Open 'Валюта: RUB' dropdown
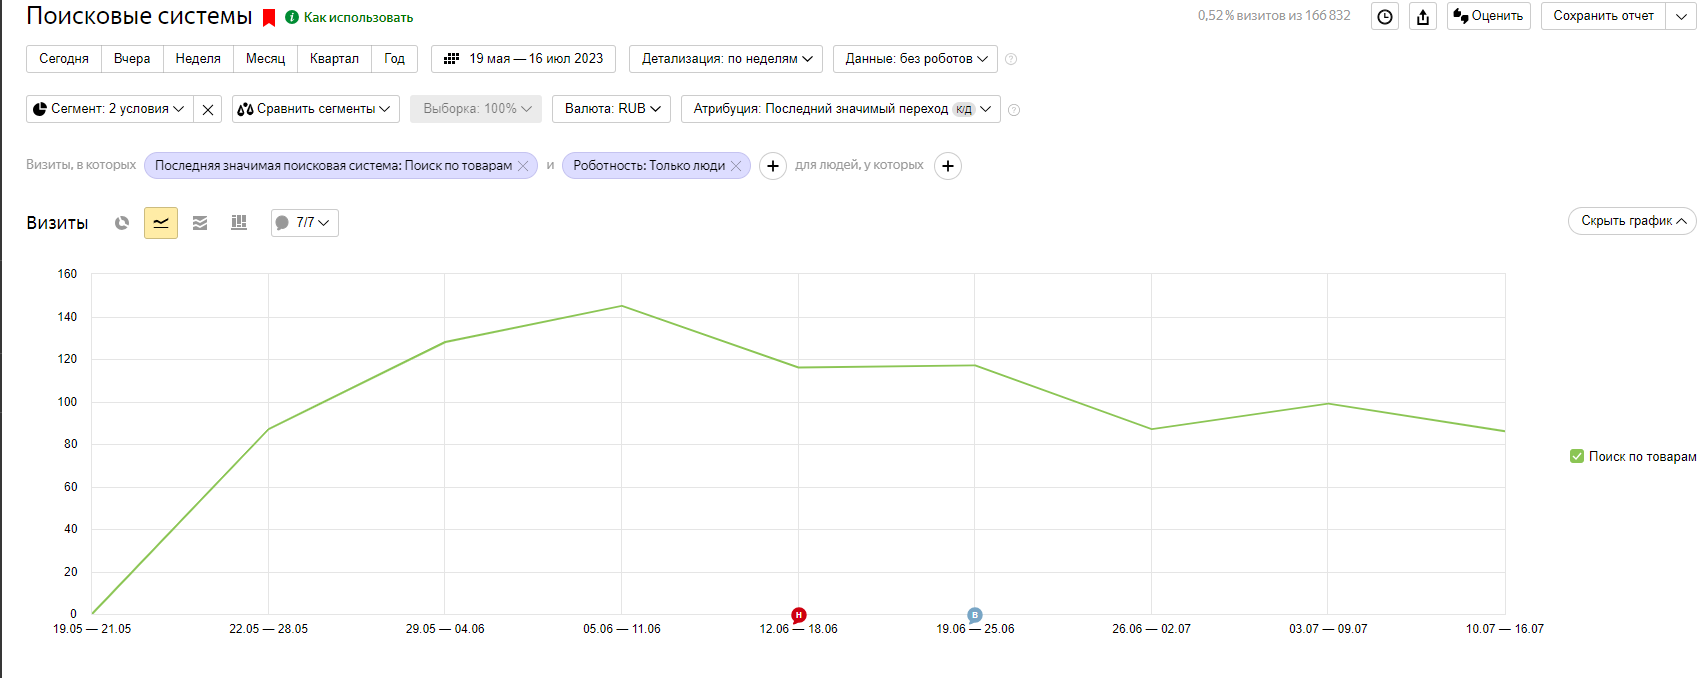 point(611,109)
